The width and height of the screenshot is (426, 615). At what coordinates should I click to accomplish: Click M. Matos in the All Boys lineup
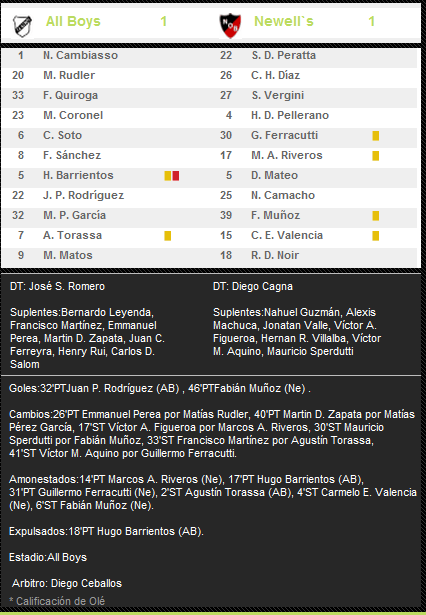pos(68,255)
